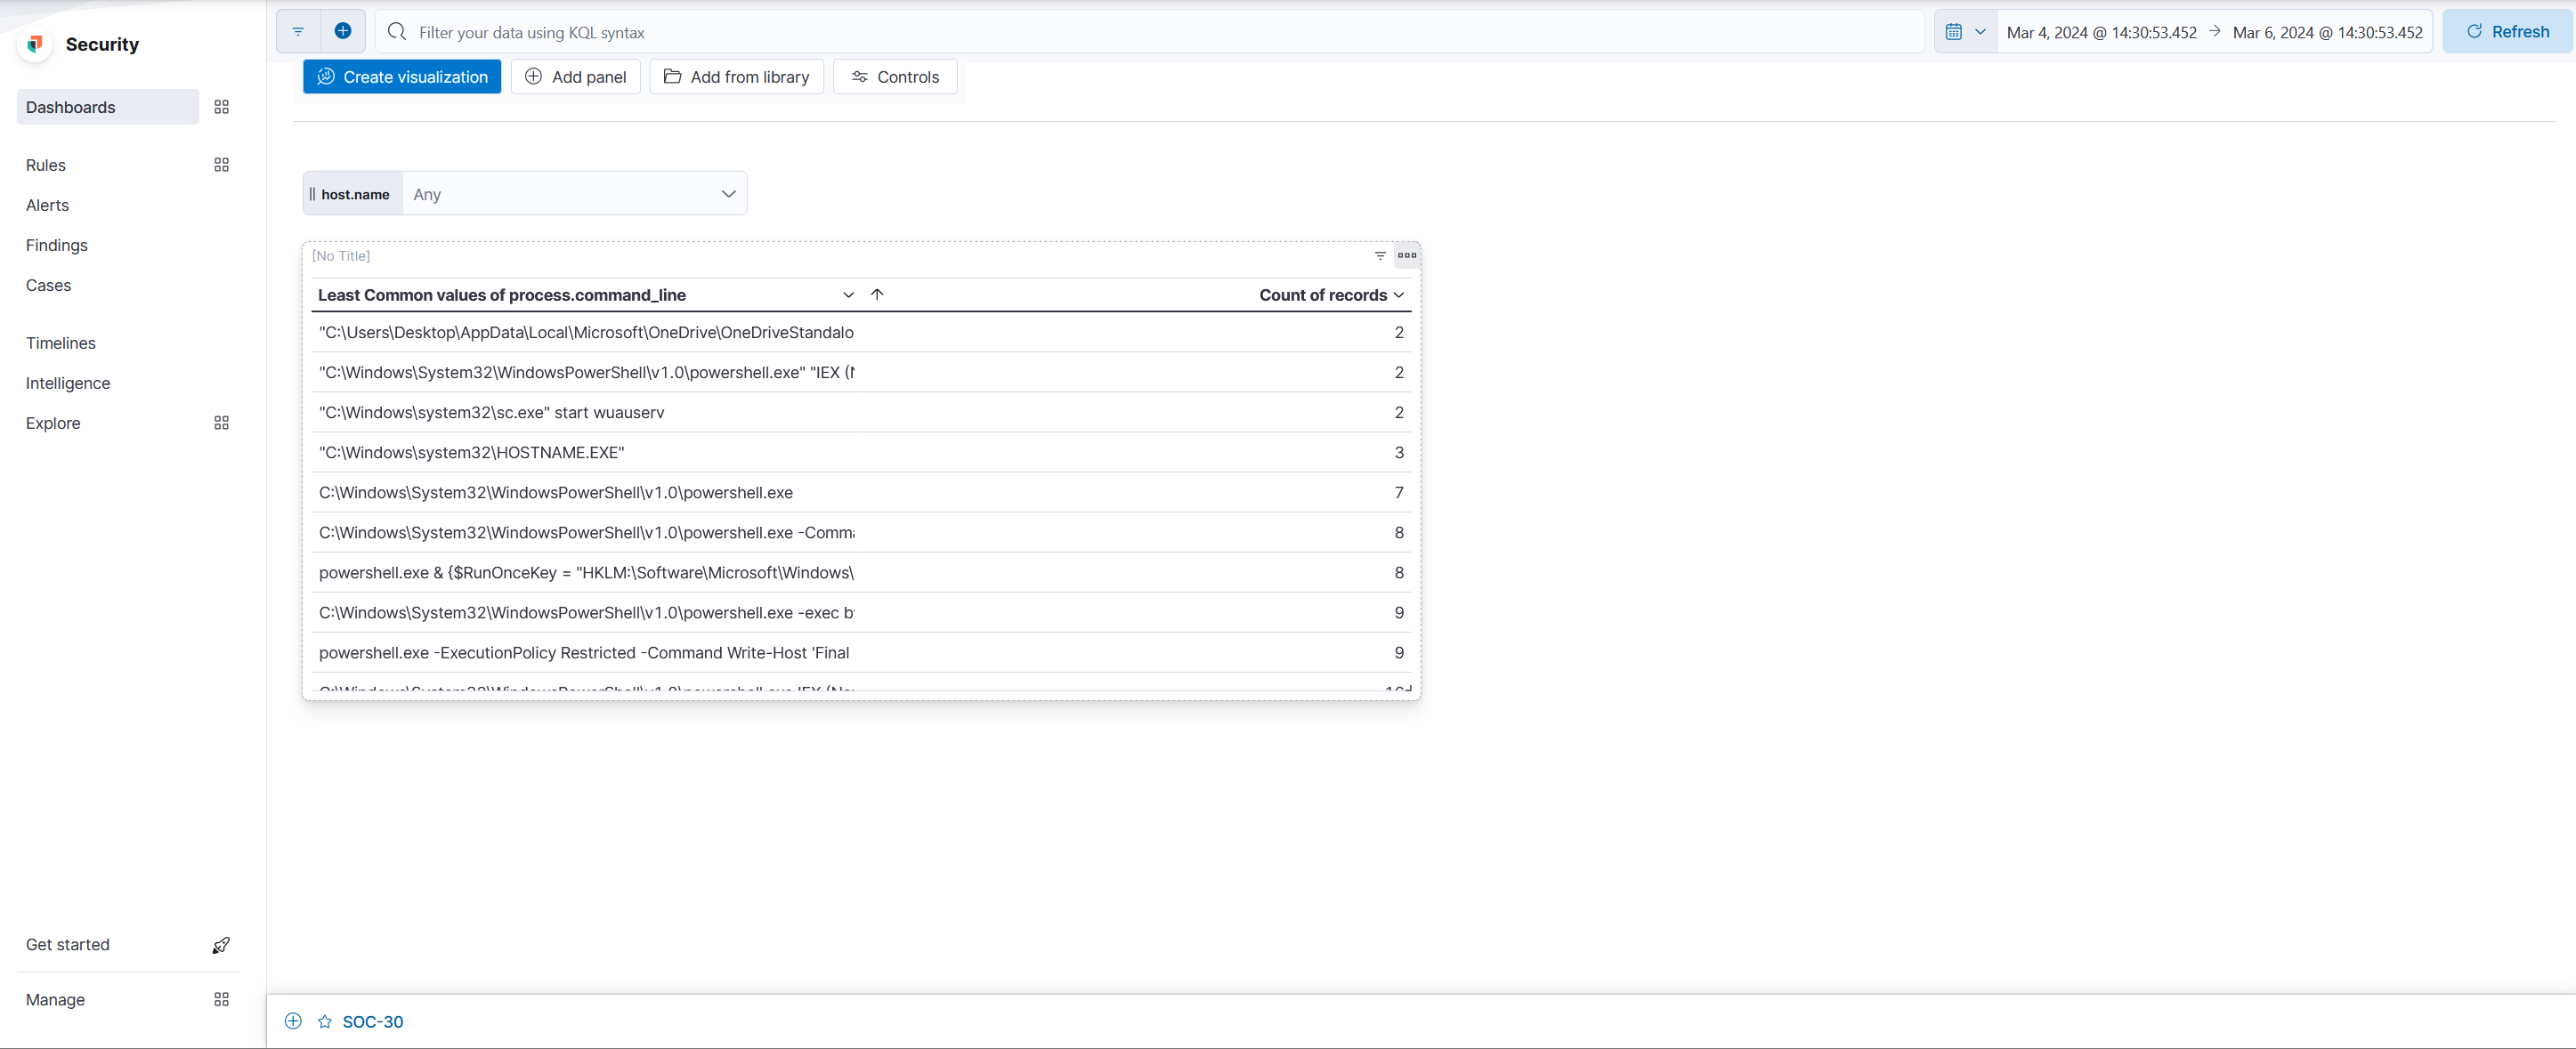Open Least Common values column chevron
The width and height of the screenshot is (2576, 1049).
coord(847,295)
